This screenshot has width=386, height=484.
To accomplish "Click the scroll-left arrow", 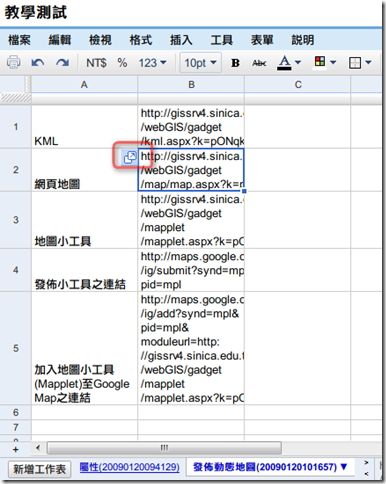I will pyautogui.click(x=38, y=448).
